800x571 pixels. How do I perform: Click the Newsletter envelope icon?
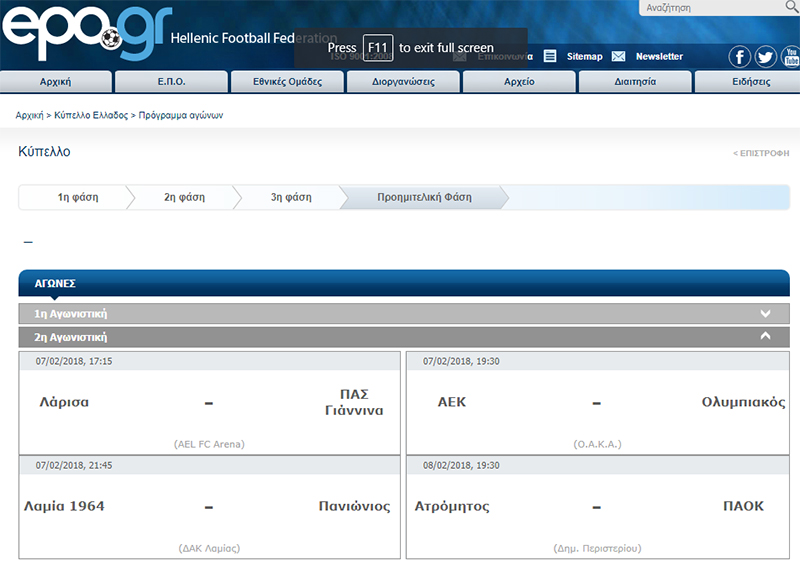[618, 56]
